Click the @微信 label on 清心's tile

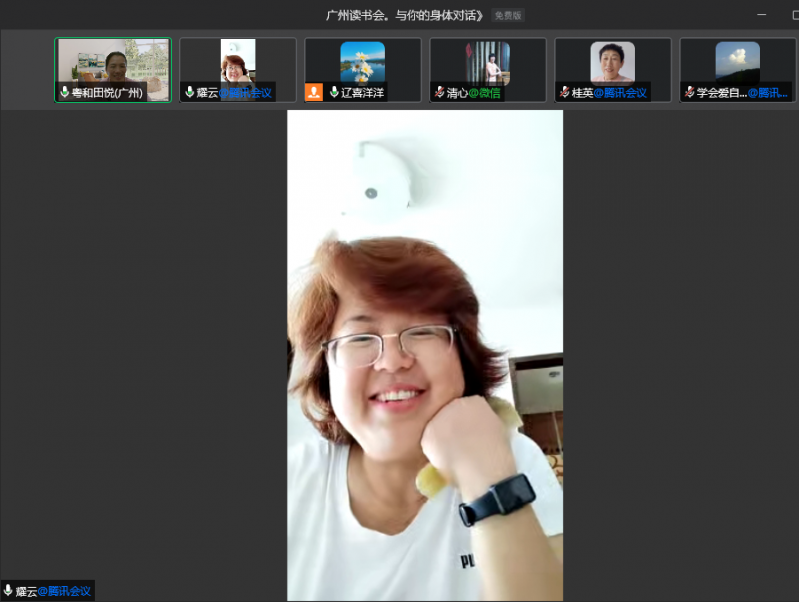pos(485,92)
